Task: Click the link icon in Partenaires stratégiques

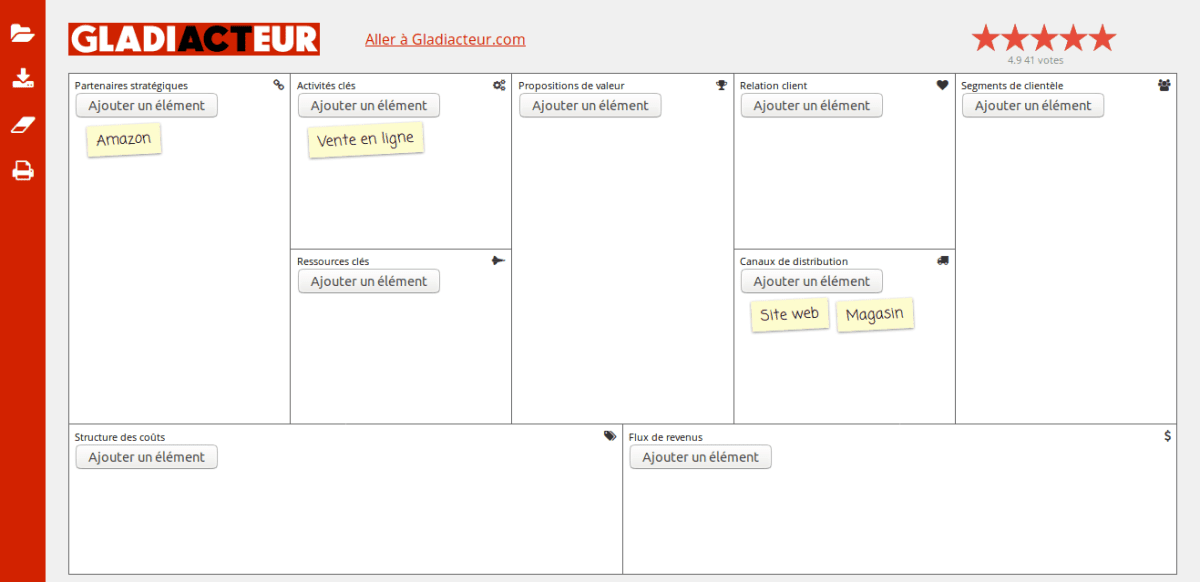Action: (x=279, y=85)
